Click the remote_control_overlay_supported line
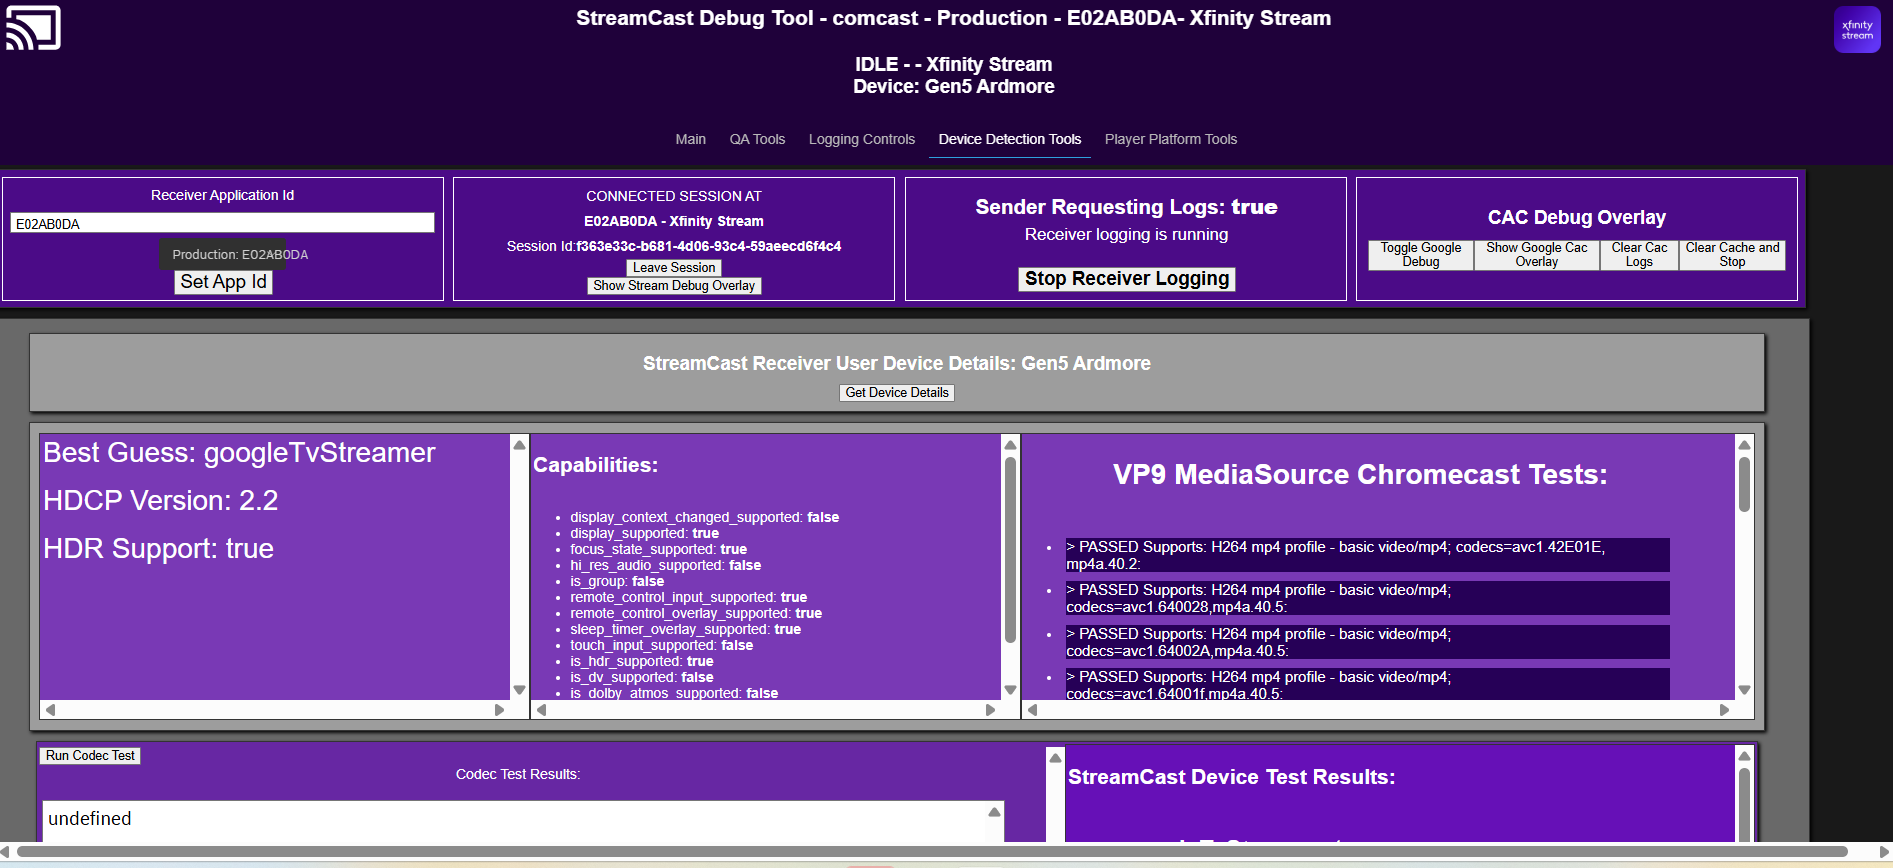This screenshot has height=868, width=1893. (x=695, y=613)
